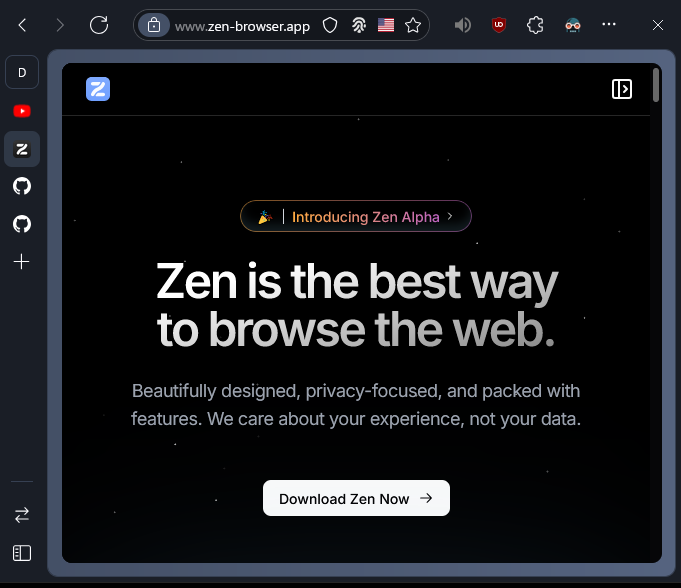Image resolution: width=681 pixels, height=588 pixels.
Task: Open the glasses avatar extension icon
Action: coord(572,25)
